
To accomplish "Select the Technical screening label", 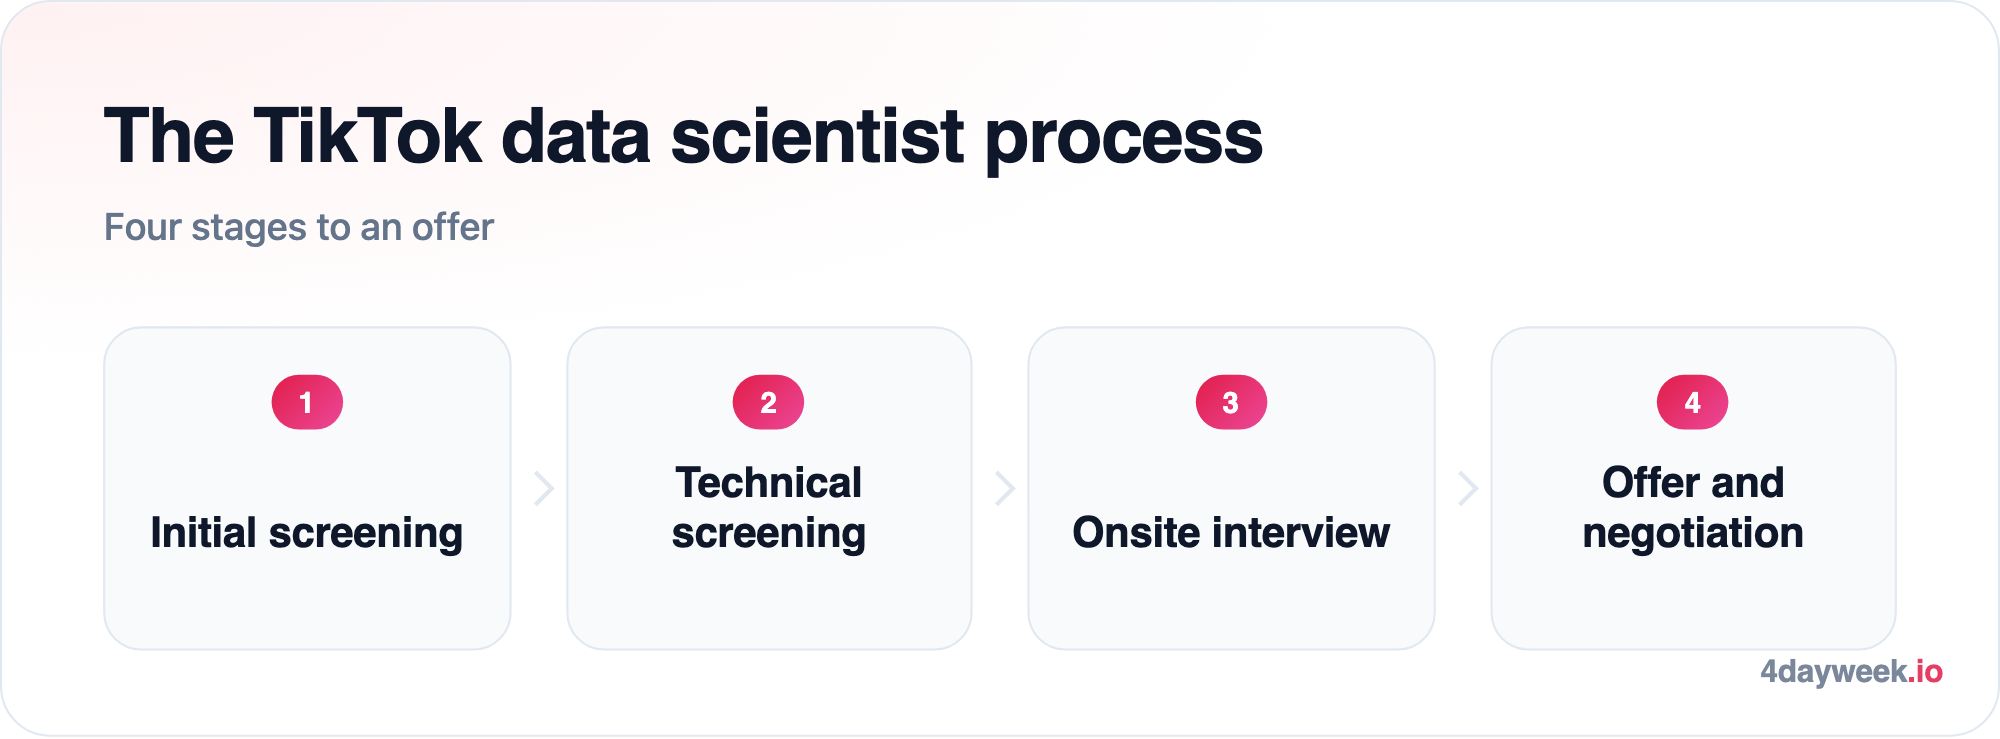I will [768, 508].
